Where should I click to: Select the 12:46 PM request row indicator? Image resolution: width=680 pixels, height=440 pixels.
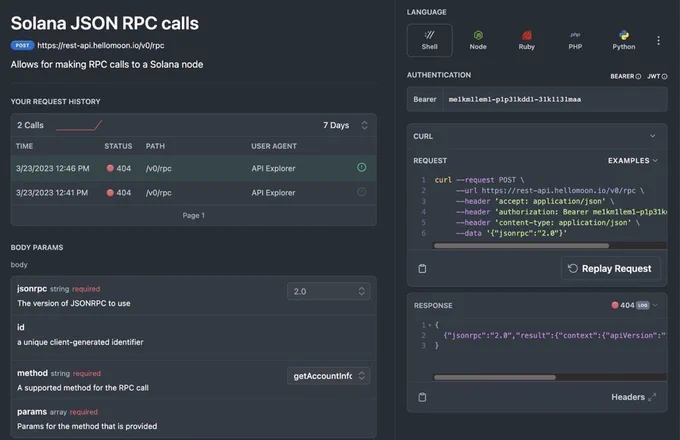click(361, 167)
